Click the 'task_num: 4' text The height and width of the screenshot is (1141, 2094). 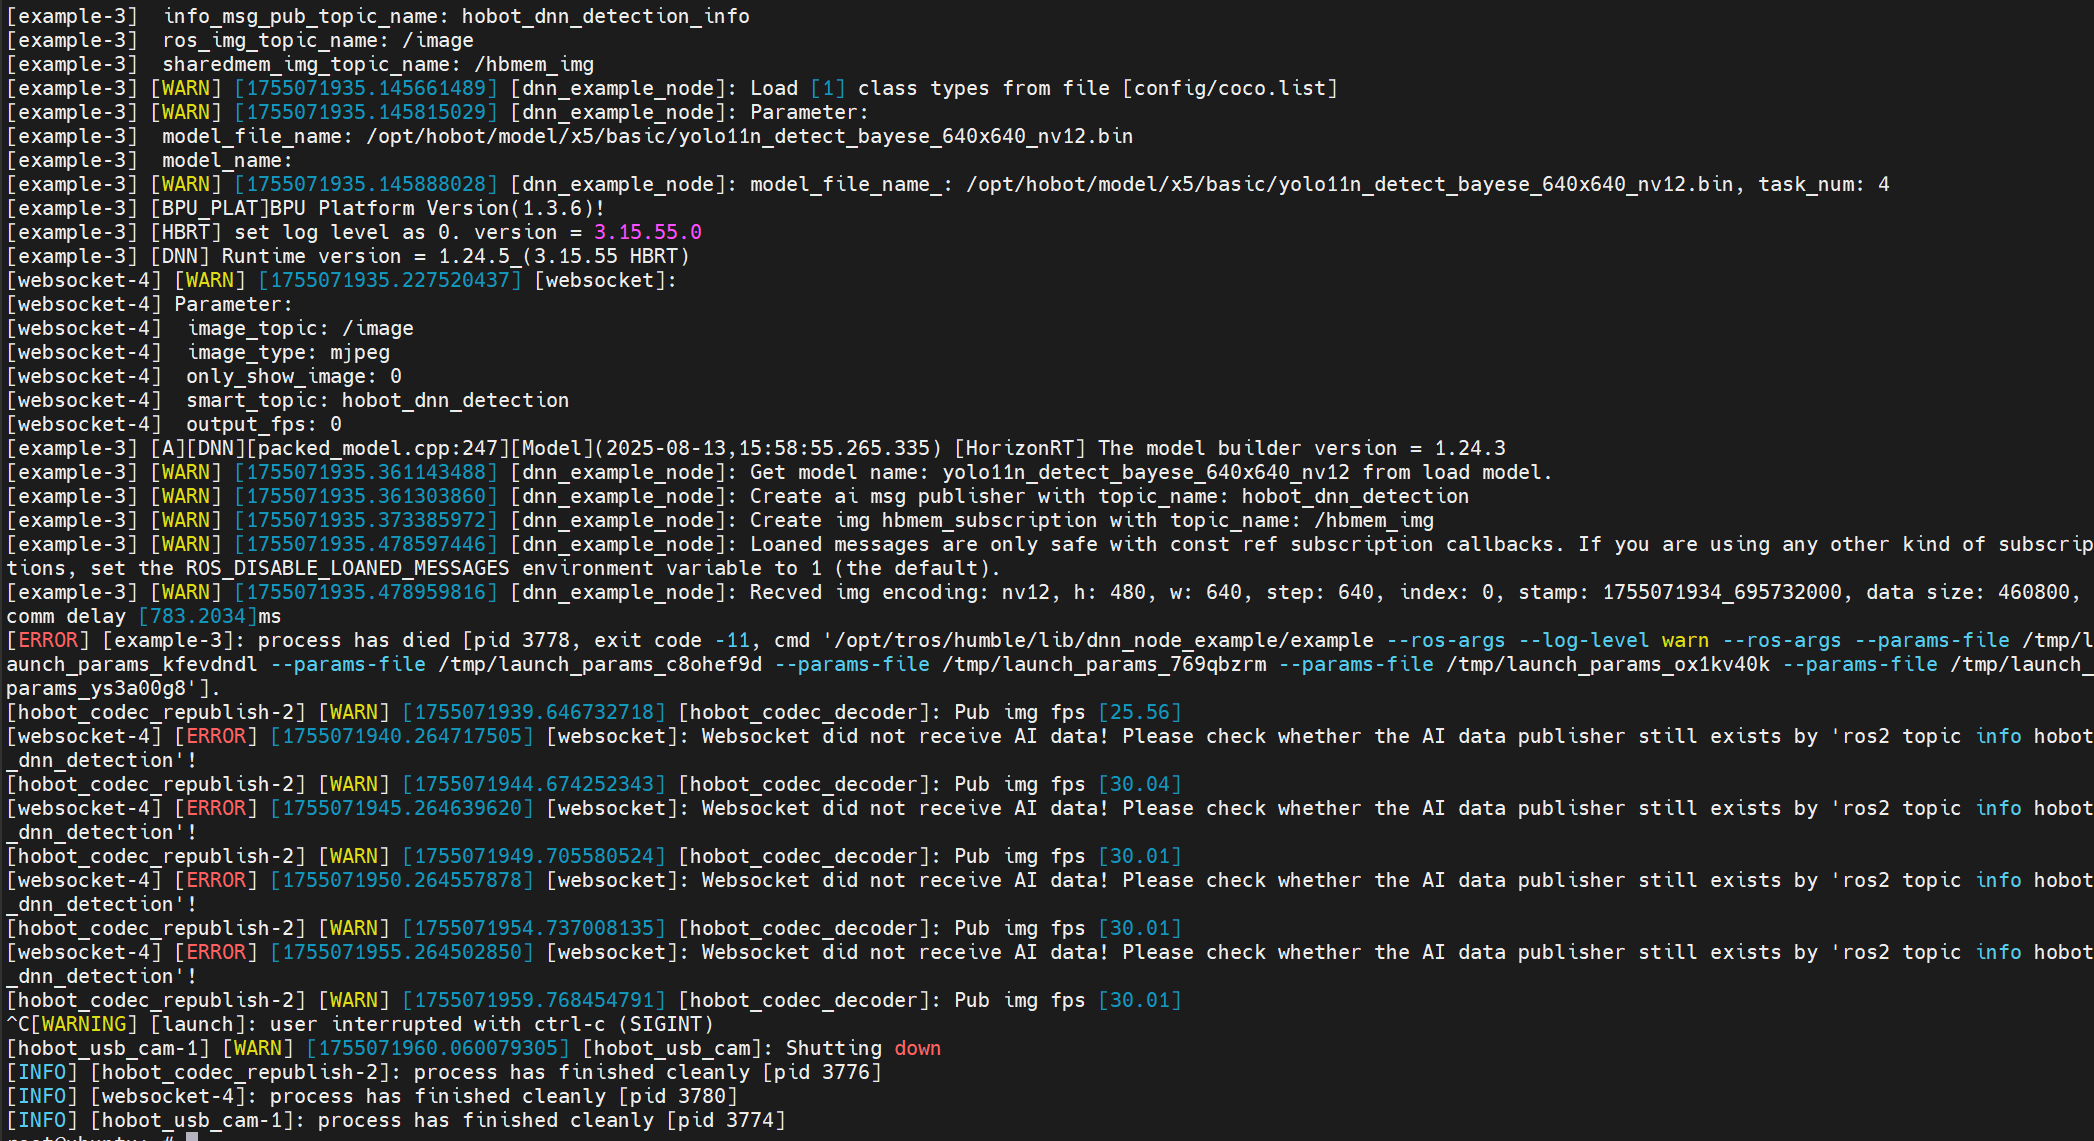coord(1823,184)
